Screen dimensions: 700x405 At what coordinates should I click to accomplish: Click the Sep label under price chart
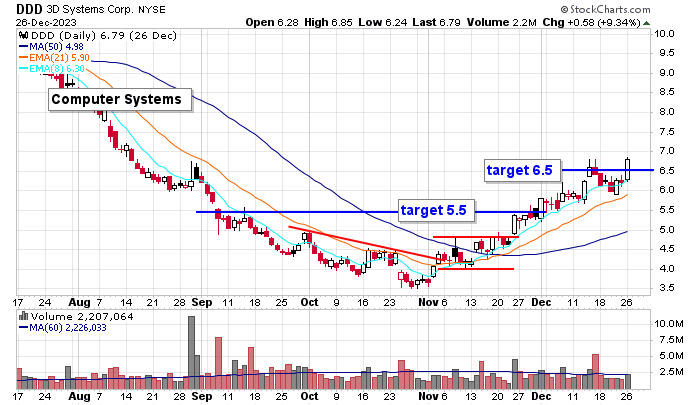202,302
